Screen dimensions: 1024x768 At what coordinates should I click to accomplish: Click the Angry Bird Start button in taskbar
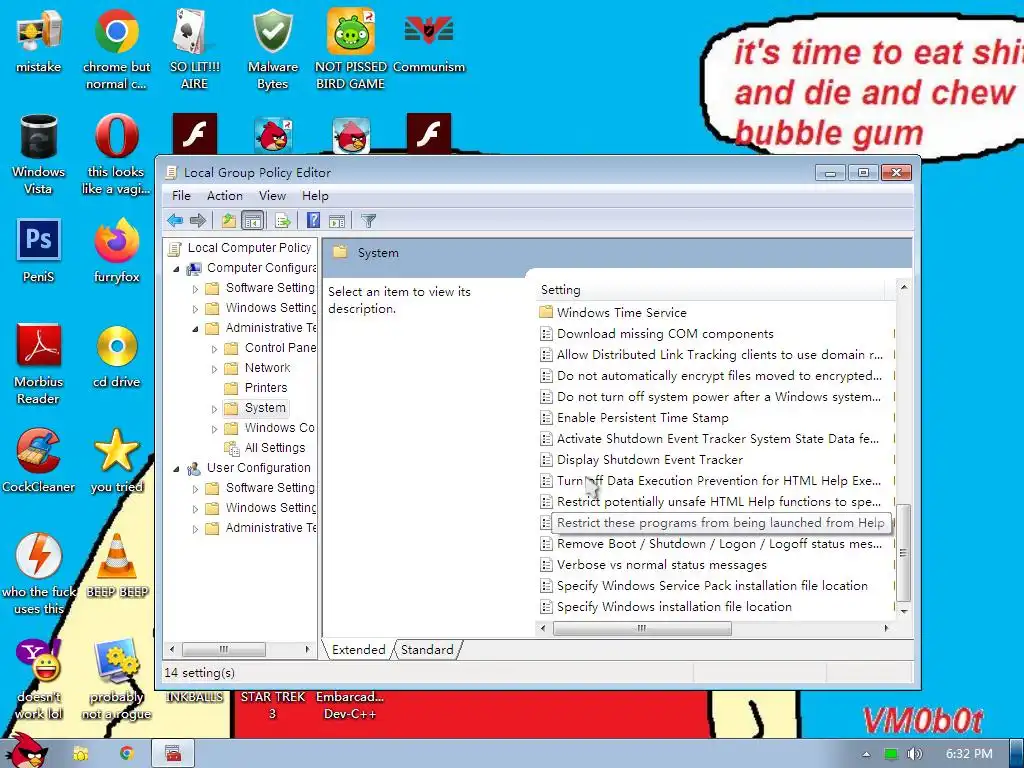click(27, 751)
